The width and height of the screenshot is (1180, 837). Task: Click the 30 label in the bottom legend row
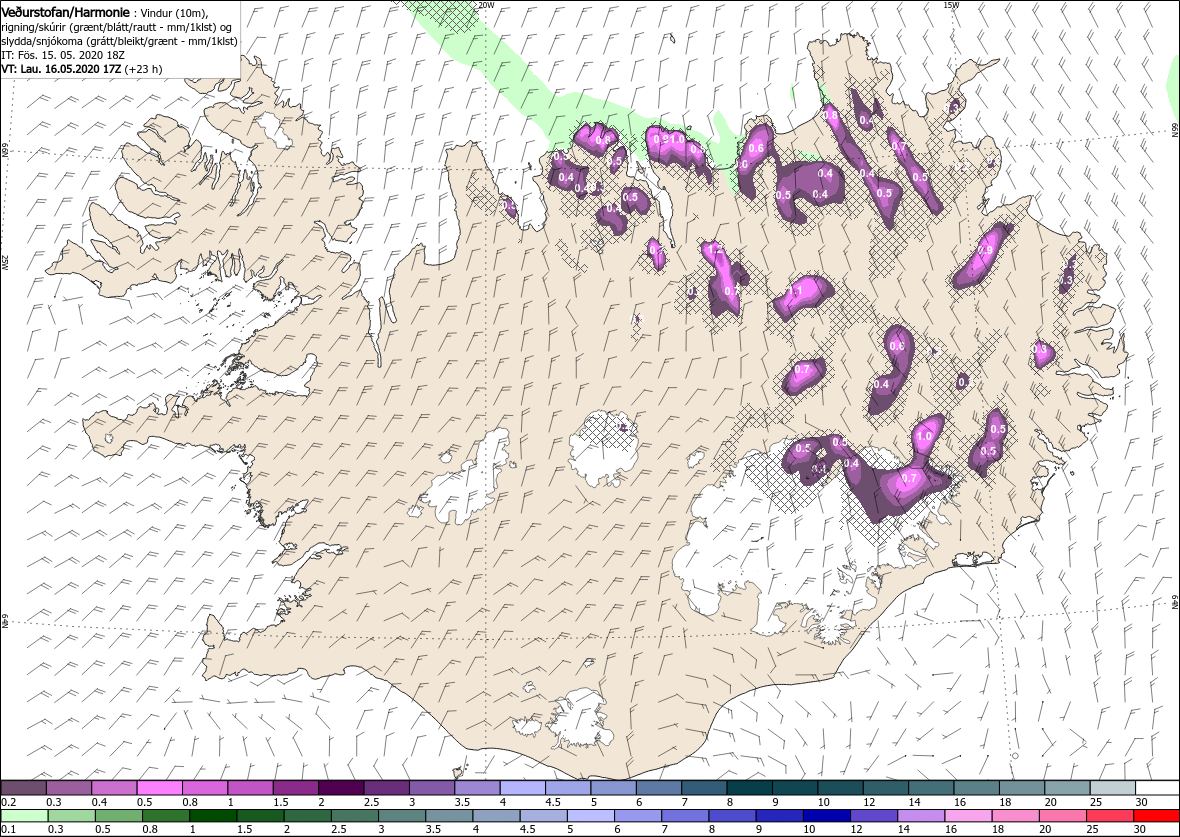[x=1141, y=830]
